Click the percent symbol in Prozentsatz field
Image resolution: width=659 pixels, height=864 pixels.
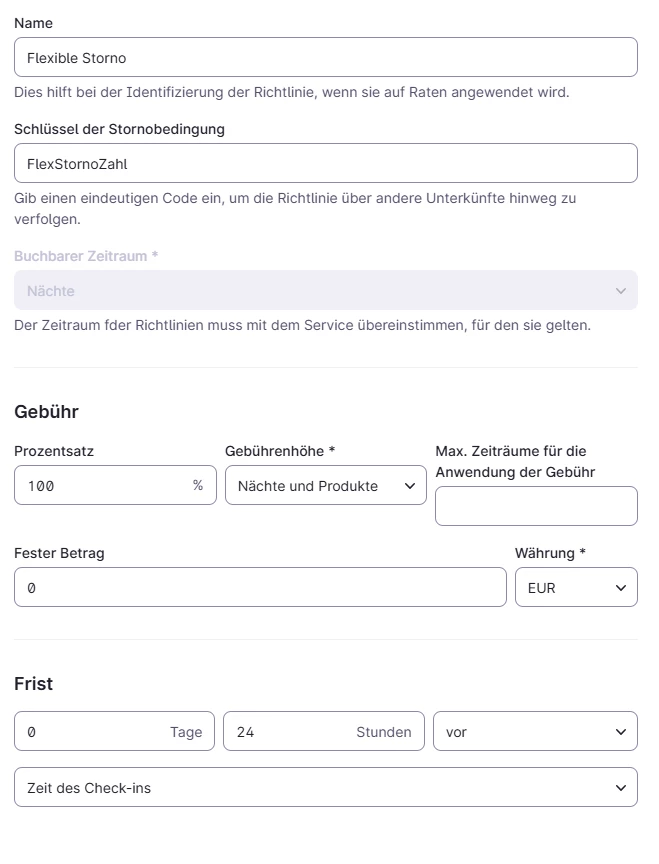coord(198,485)
